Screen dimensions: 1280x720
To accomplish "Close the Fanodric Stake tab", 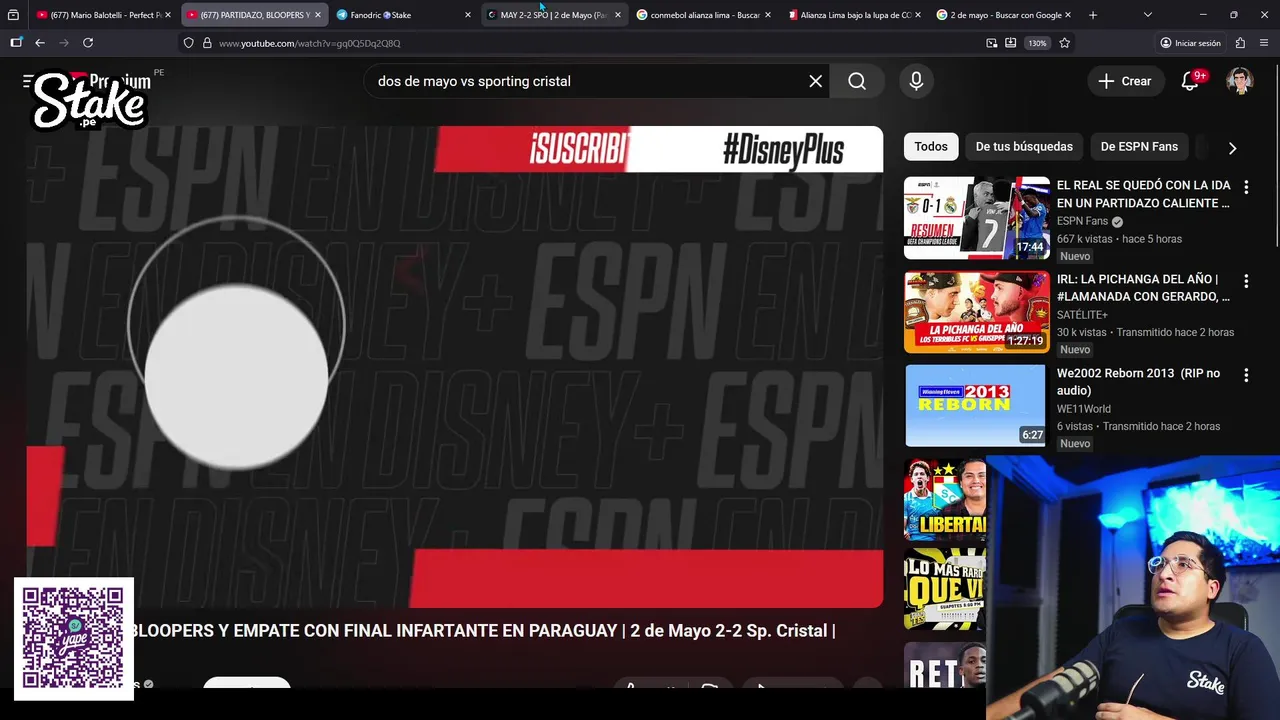I will (468, 15).
